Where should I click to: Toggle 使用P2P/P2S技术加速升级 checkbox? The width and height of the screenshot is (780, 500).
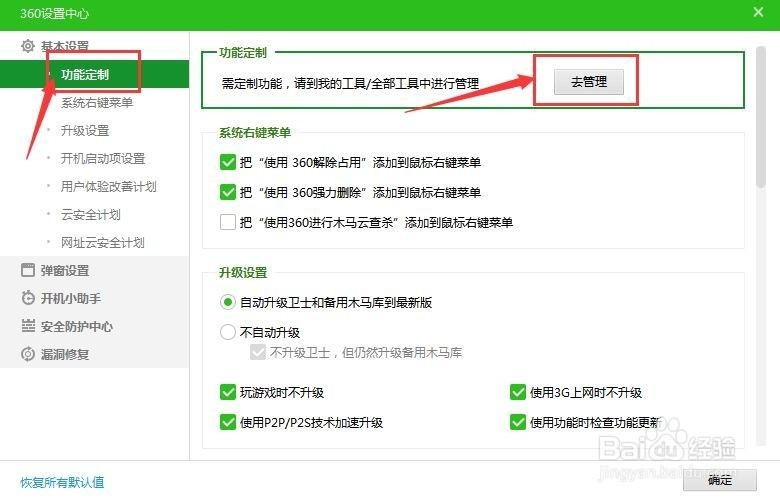227,422
